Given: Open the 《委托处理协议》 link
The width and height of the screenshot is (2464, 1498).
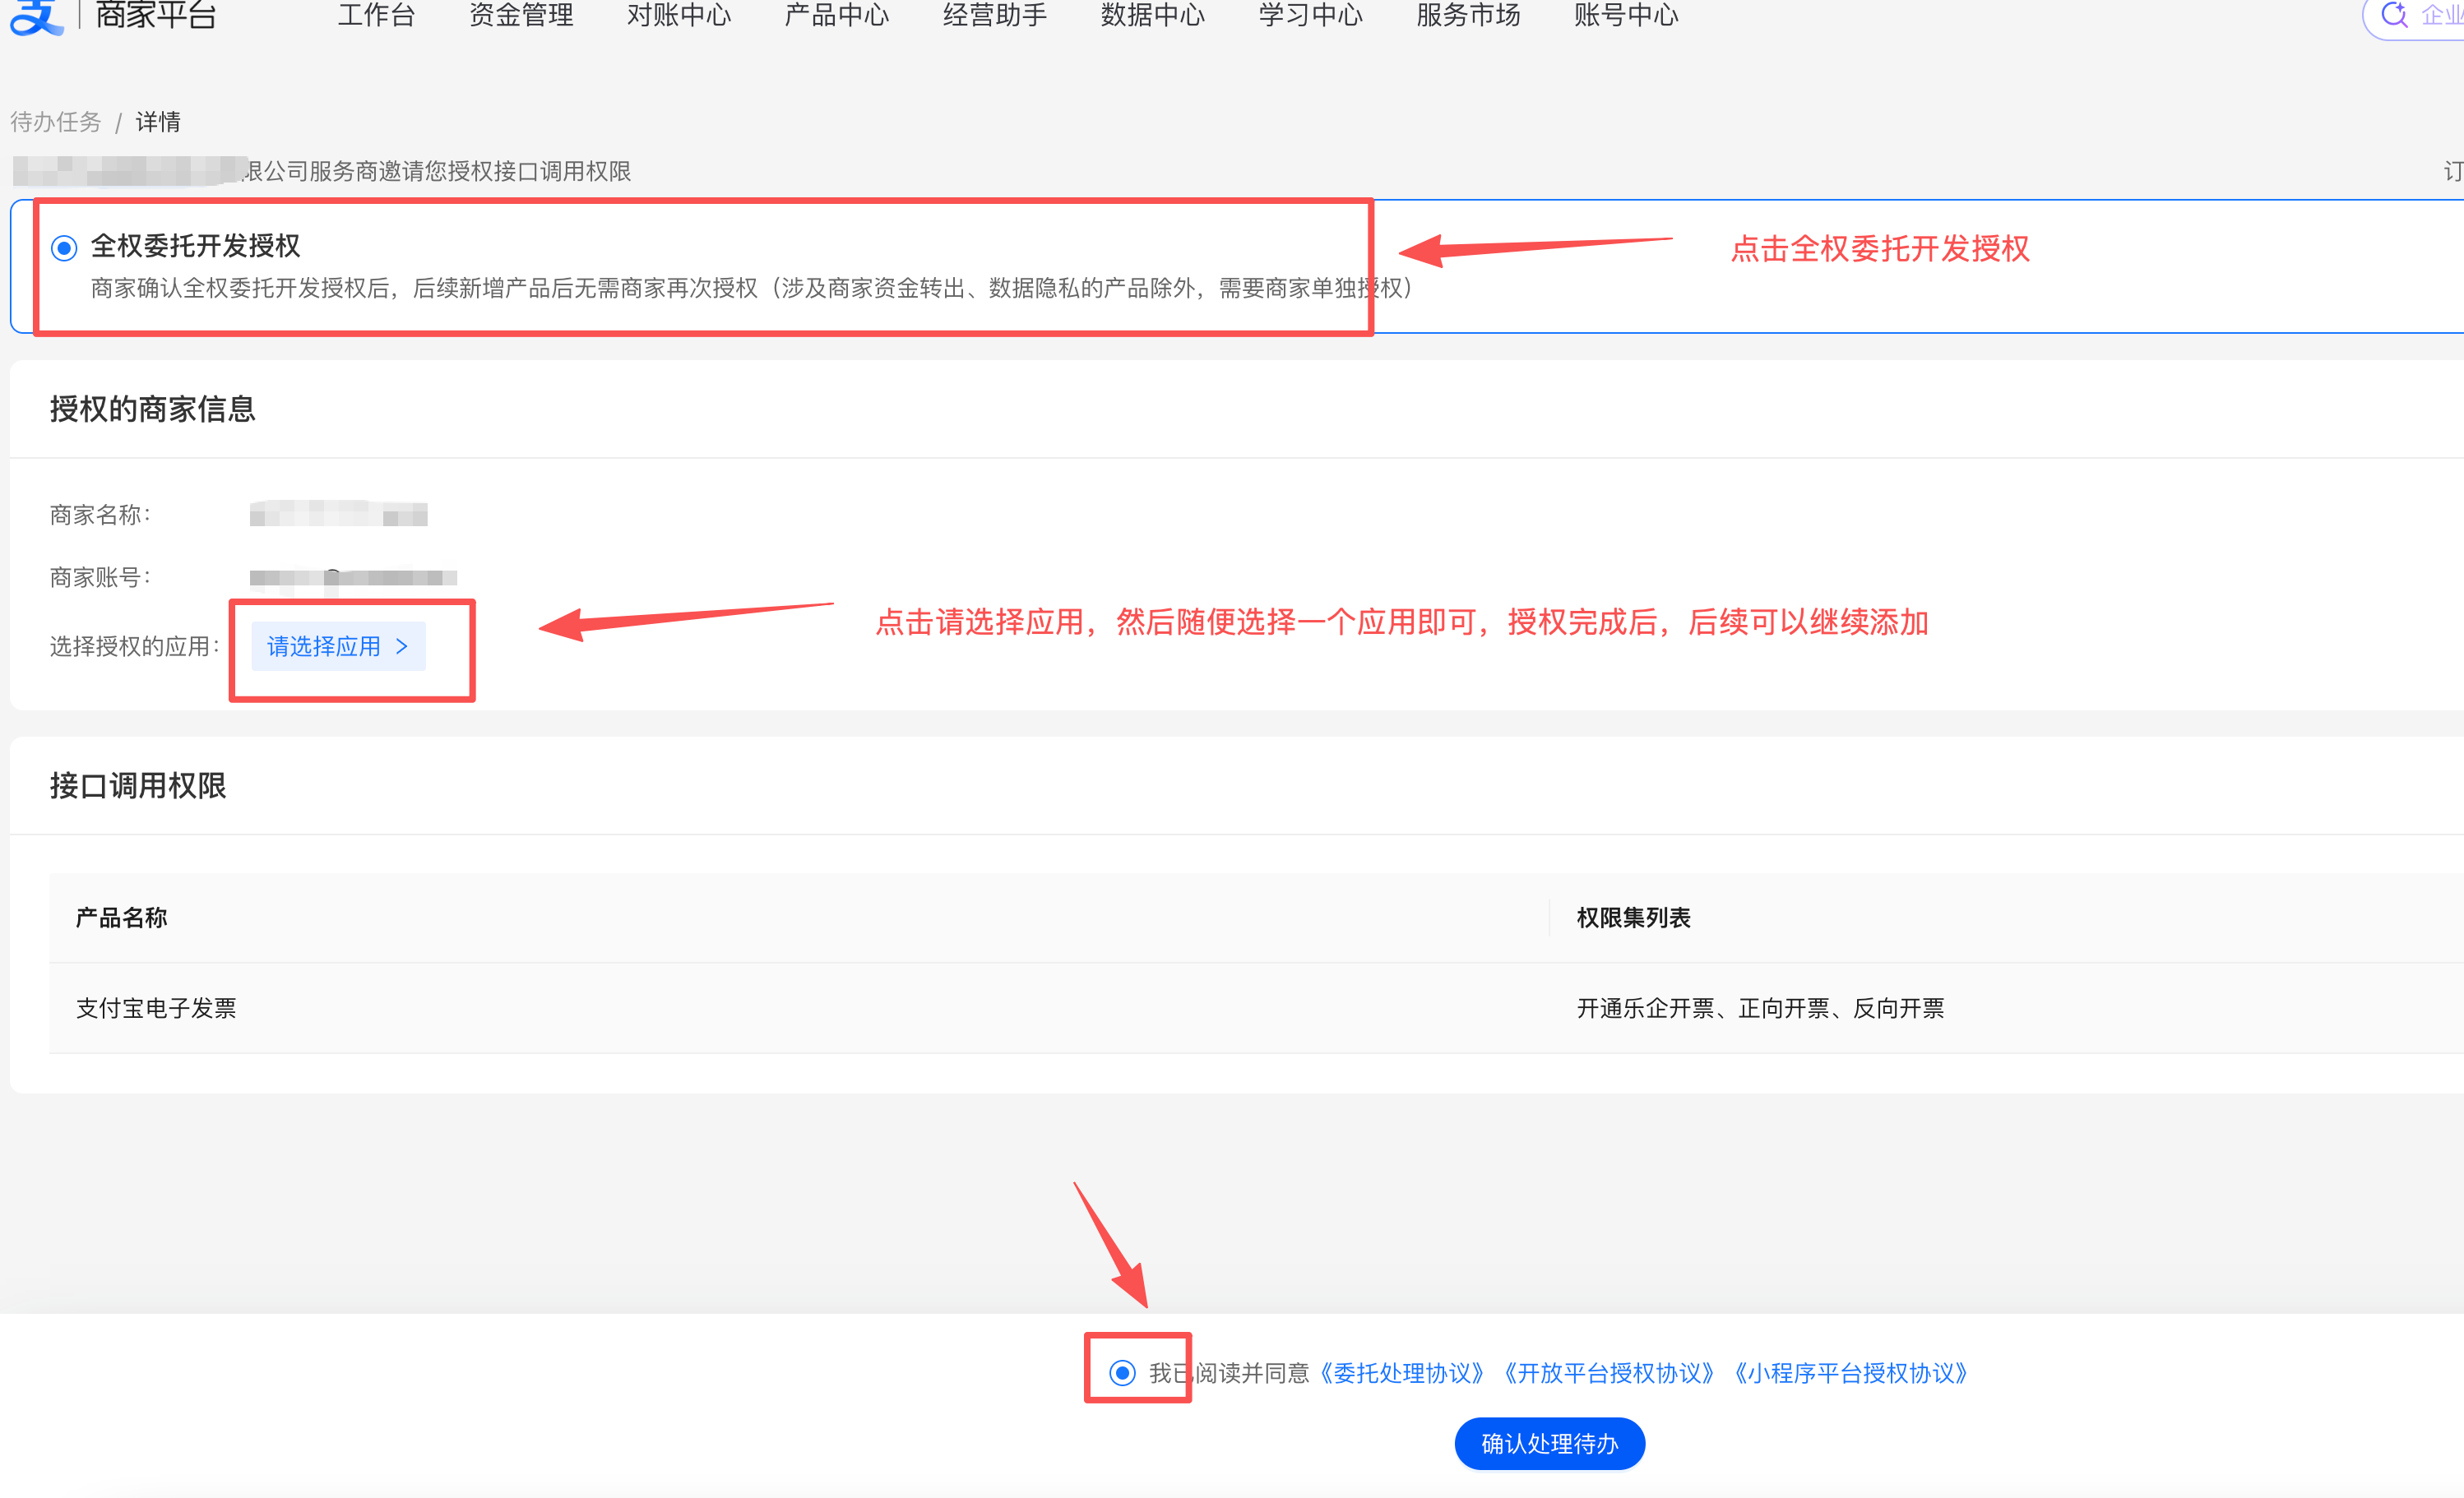Looking at the screenshot, I should click(x=1402, y=1373).
